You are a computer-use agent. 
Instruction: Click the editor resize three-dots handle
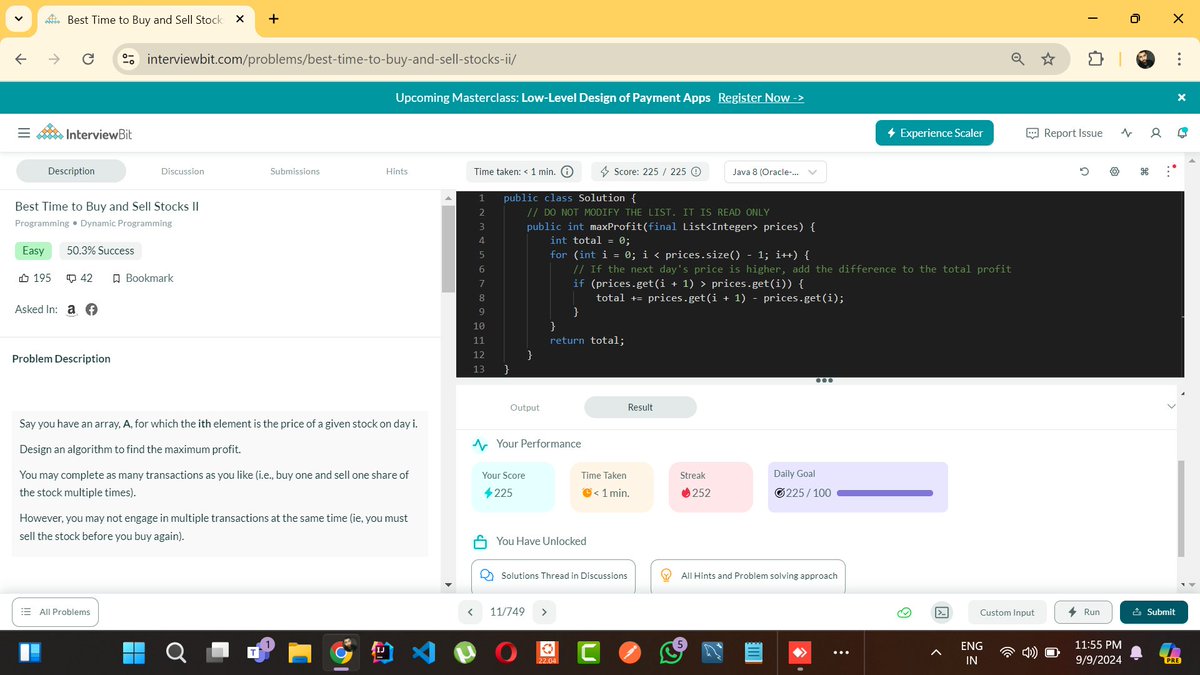823,381
